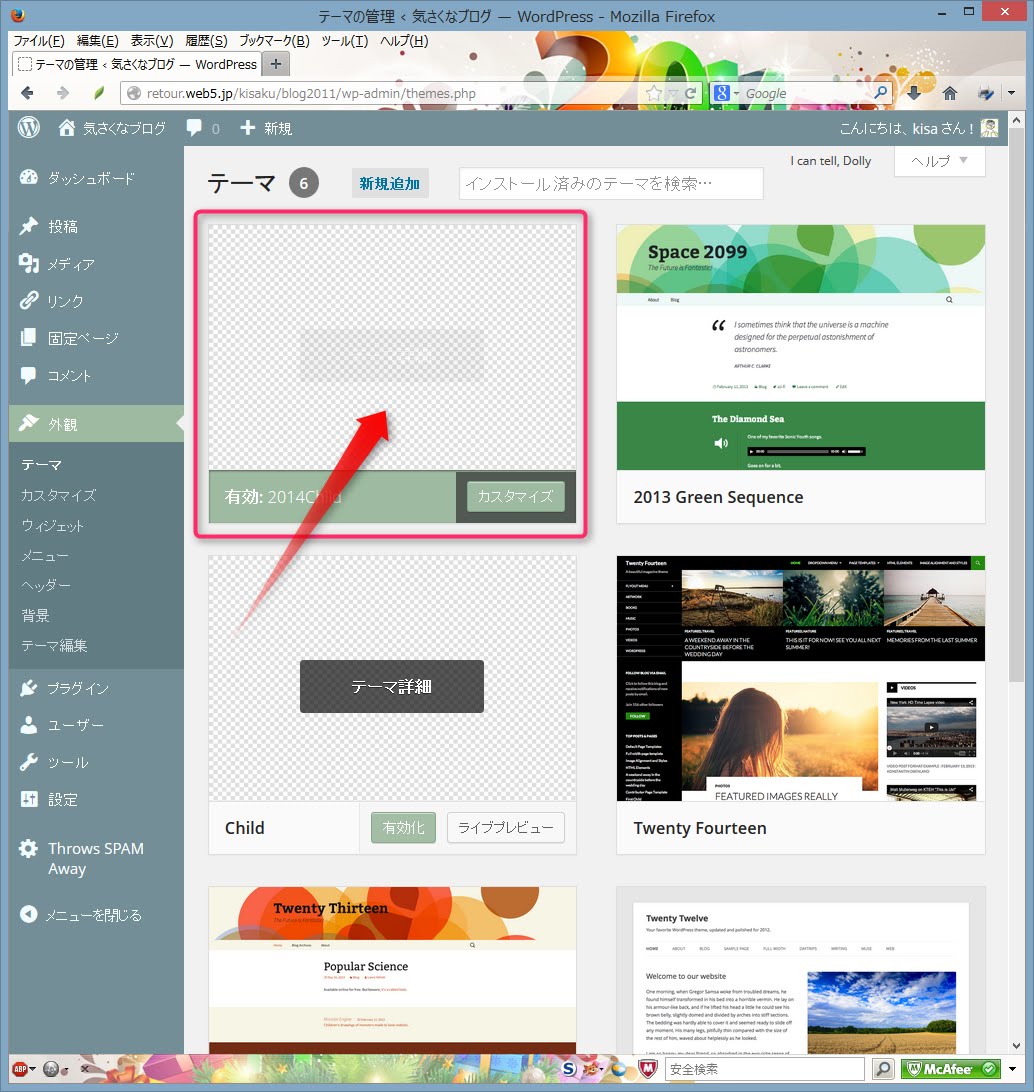
Task: Open ヘルプ(H) menu in menu bar
Action: click(404, 41)
